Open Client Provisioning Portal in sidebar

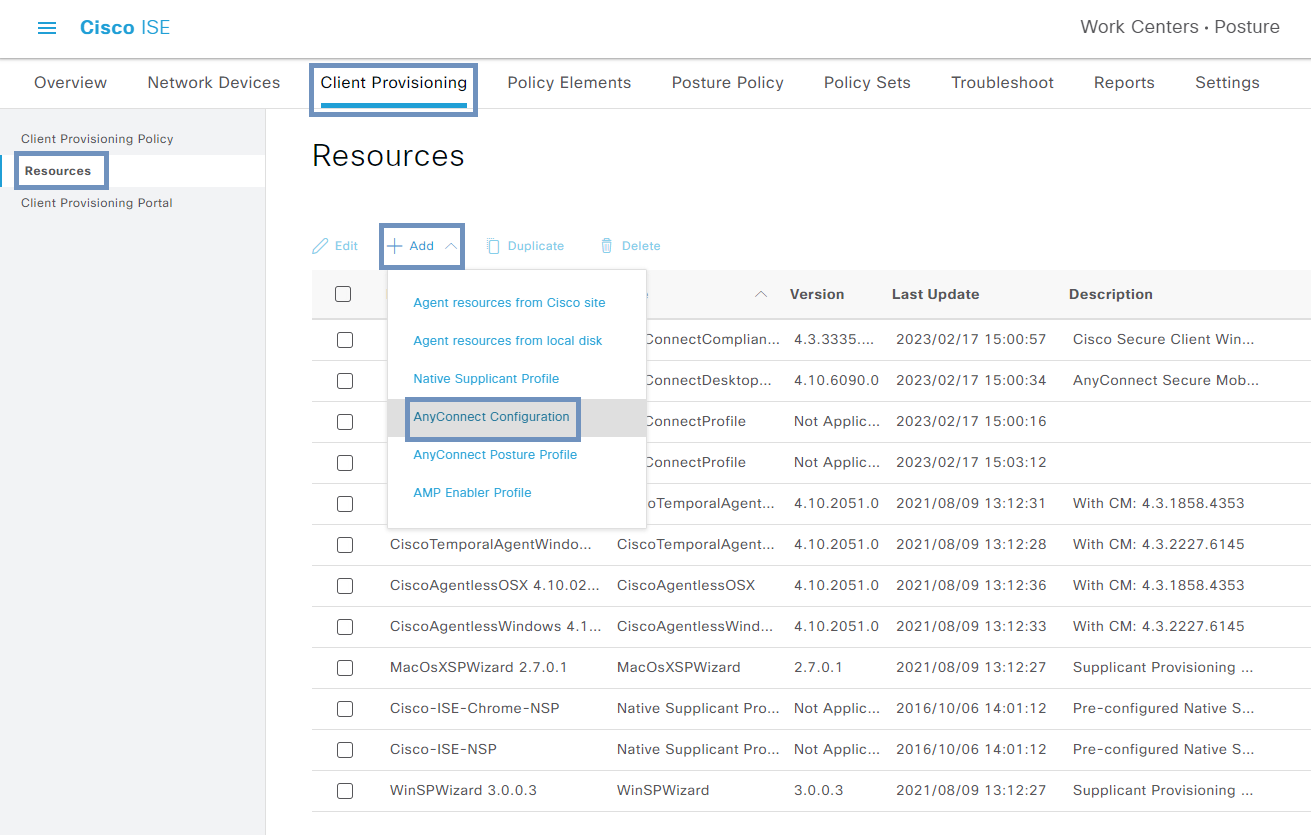click(97, 203)
